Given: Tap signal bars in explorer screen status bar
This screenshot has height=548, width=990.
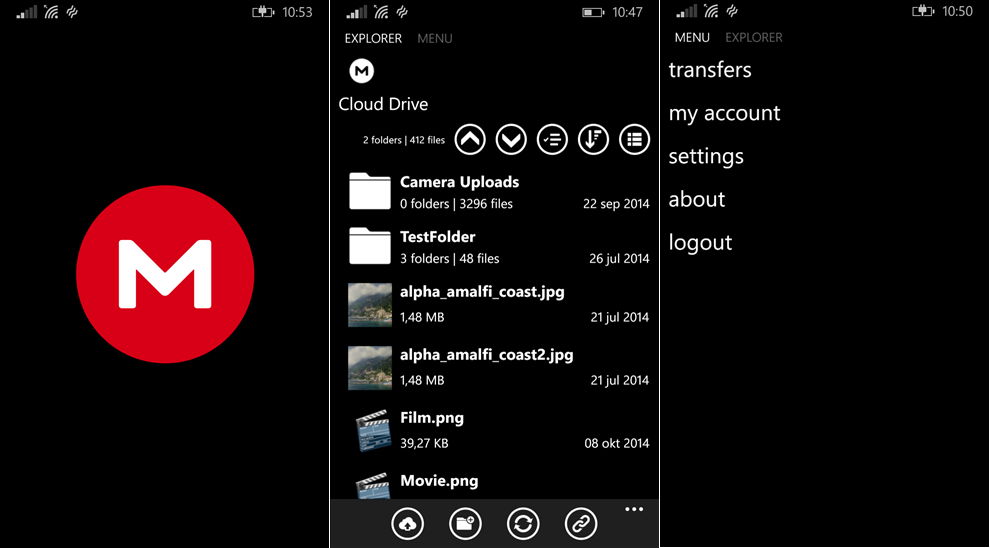Looking at the screenshot, I should (x=357, y=12).
